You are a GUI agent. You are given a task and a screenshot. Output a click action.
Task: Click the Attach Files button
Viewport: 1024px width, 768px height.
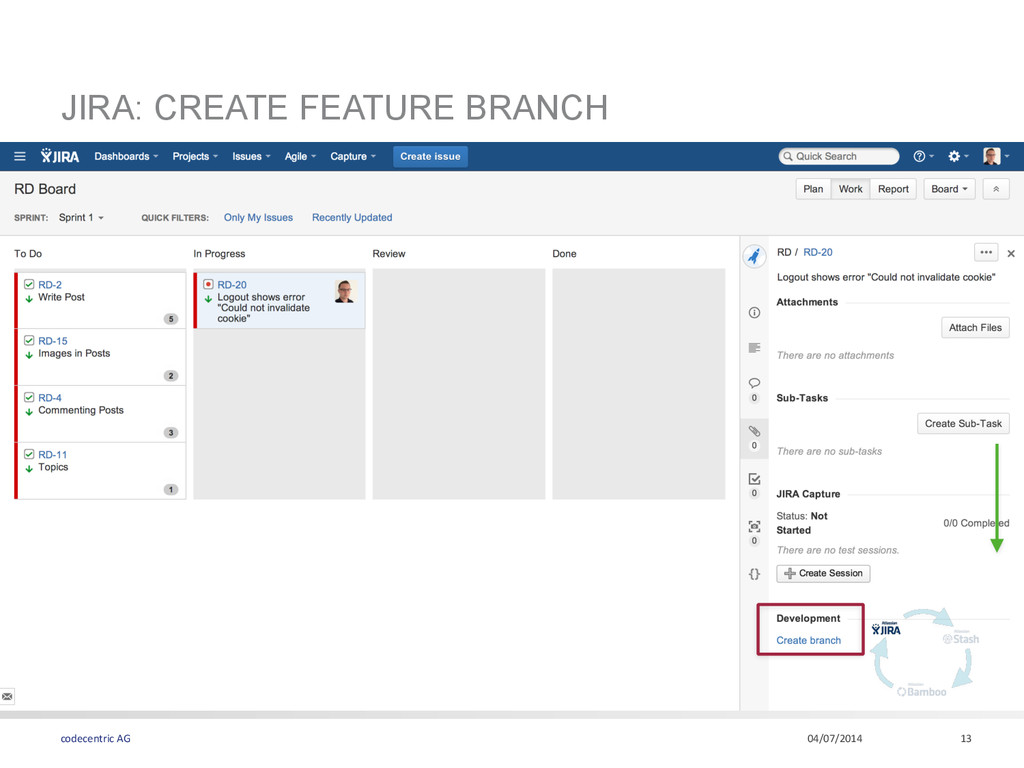coord(975,327)
